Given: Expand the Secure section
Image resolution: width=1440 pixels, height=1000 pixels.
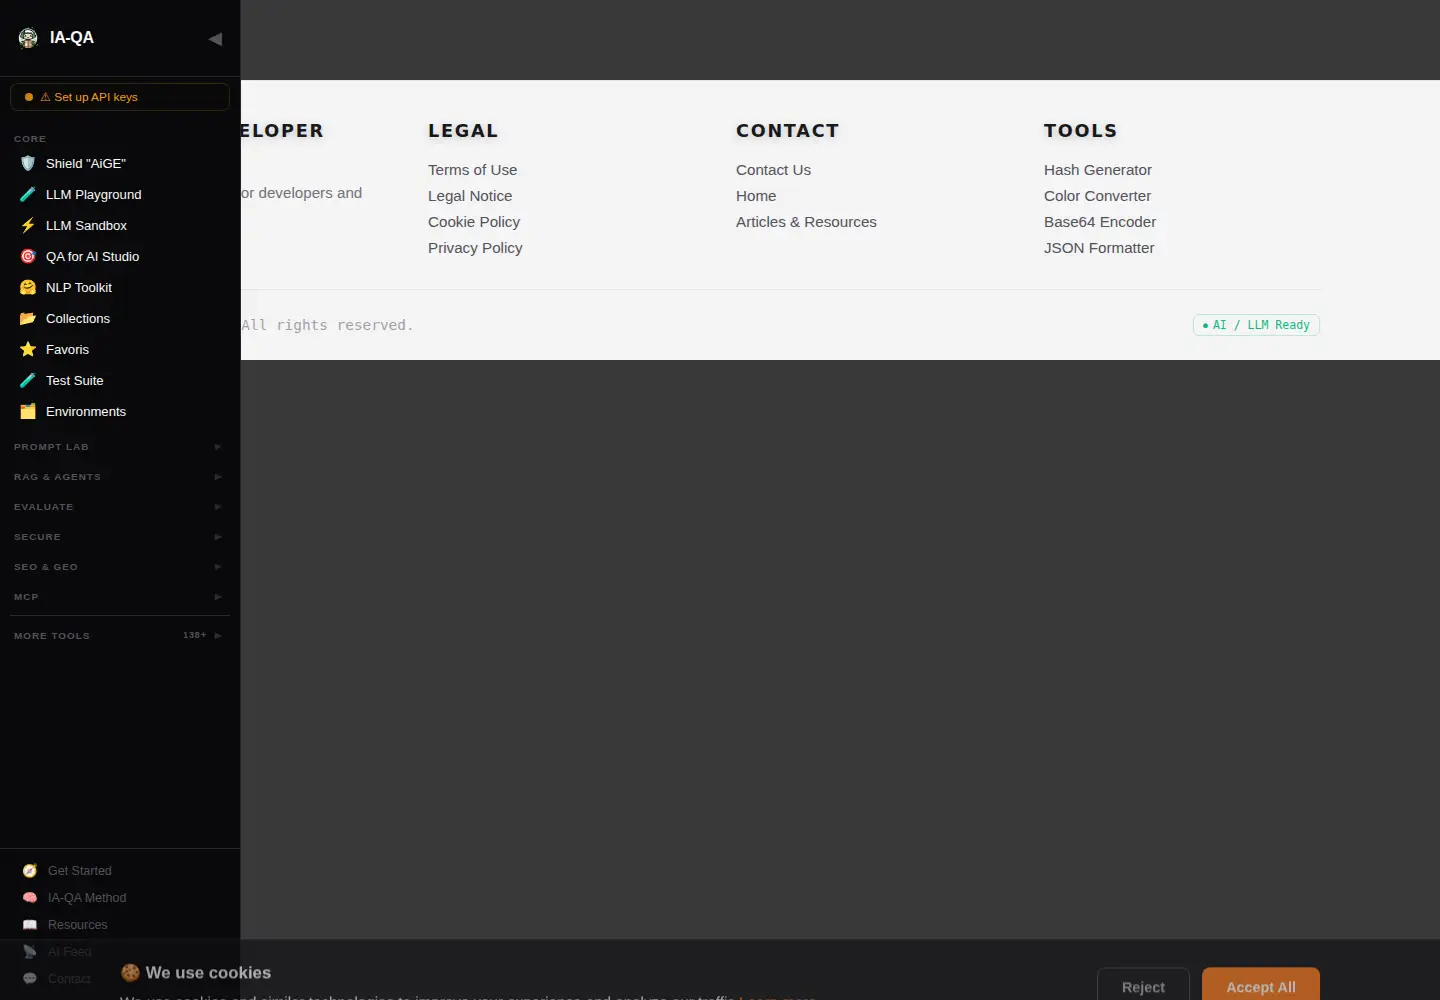Looking at the screenshot, I should point(118,537).
